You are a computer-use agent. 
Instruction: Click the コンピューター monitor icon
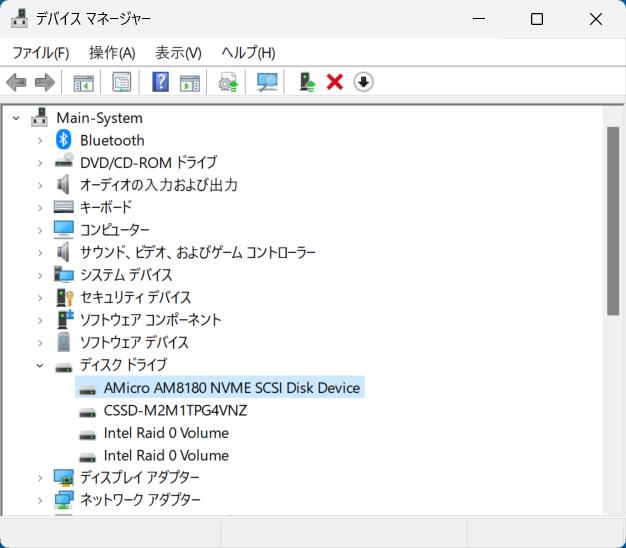click(64, 229)
